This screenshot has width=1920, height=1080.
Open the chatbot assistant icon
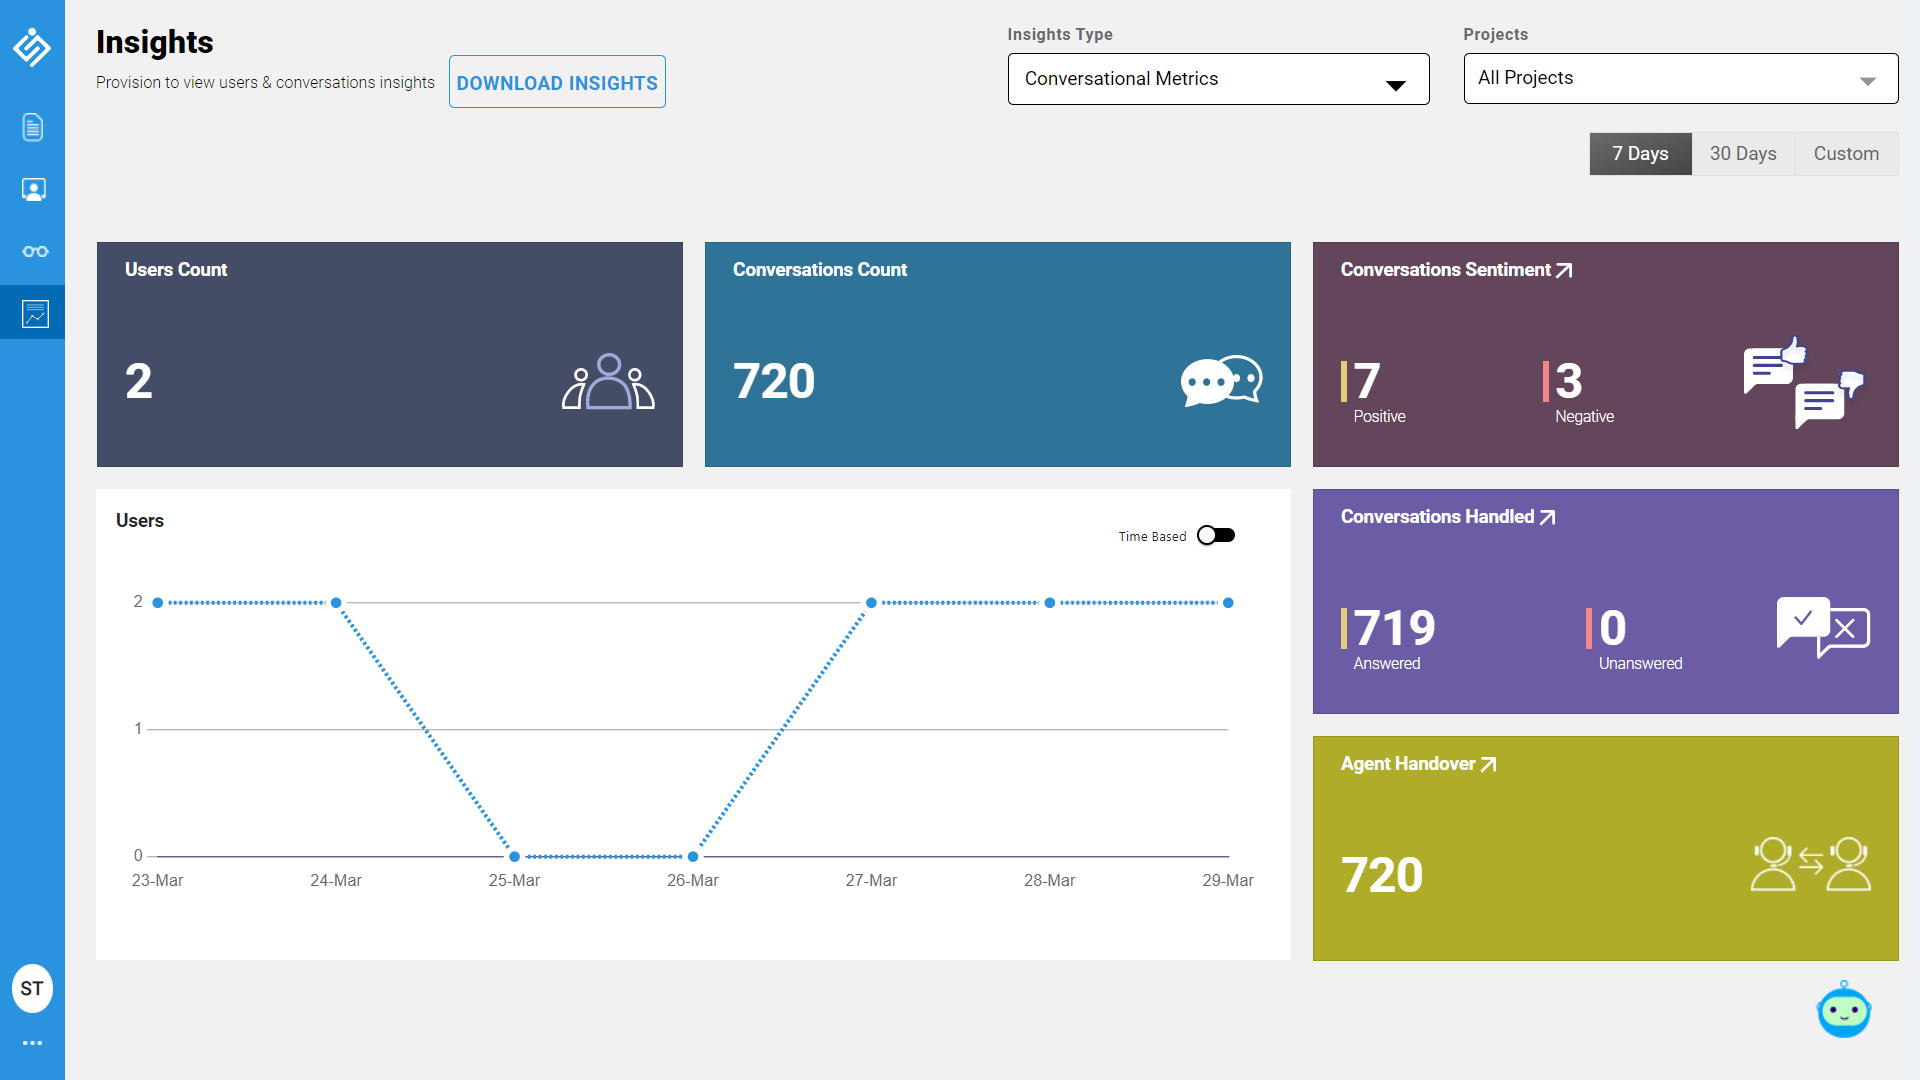[x=1843, y=1010]
